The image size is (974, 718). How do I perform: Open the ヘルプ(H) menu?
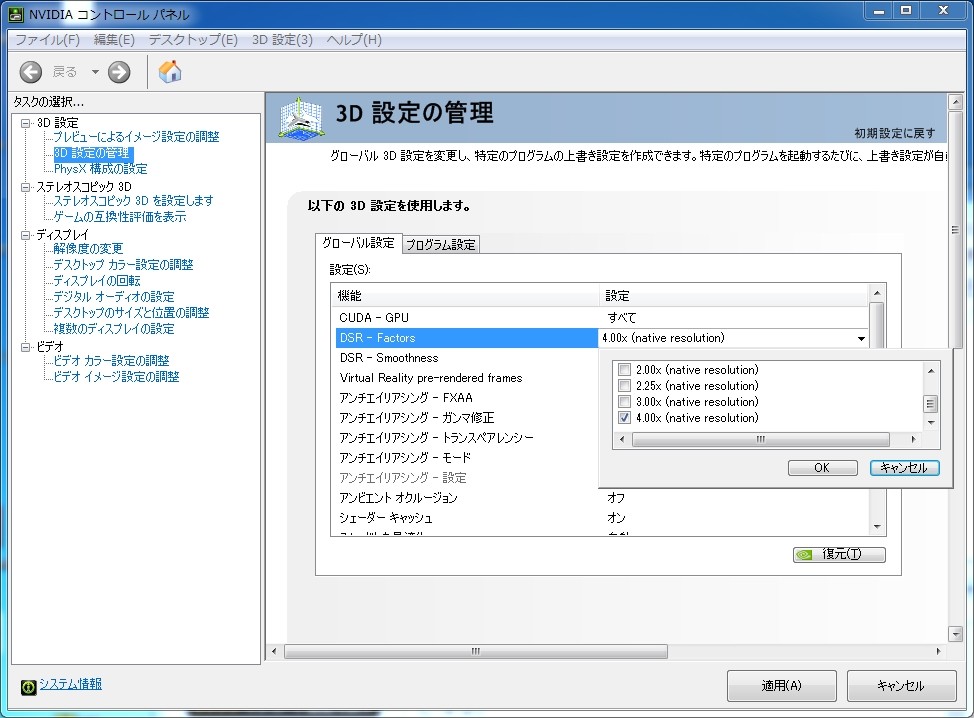point(354,40)
